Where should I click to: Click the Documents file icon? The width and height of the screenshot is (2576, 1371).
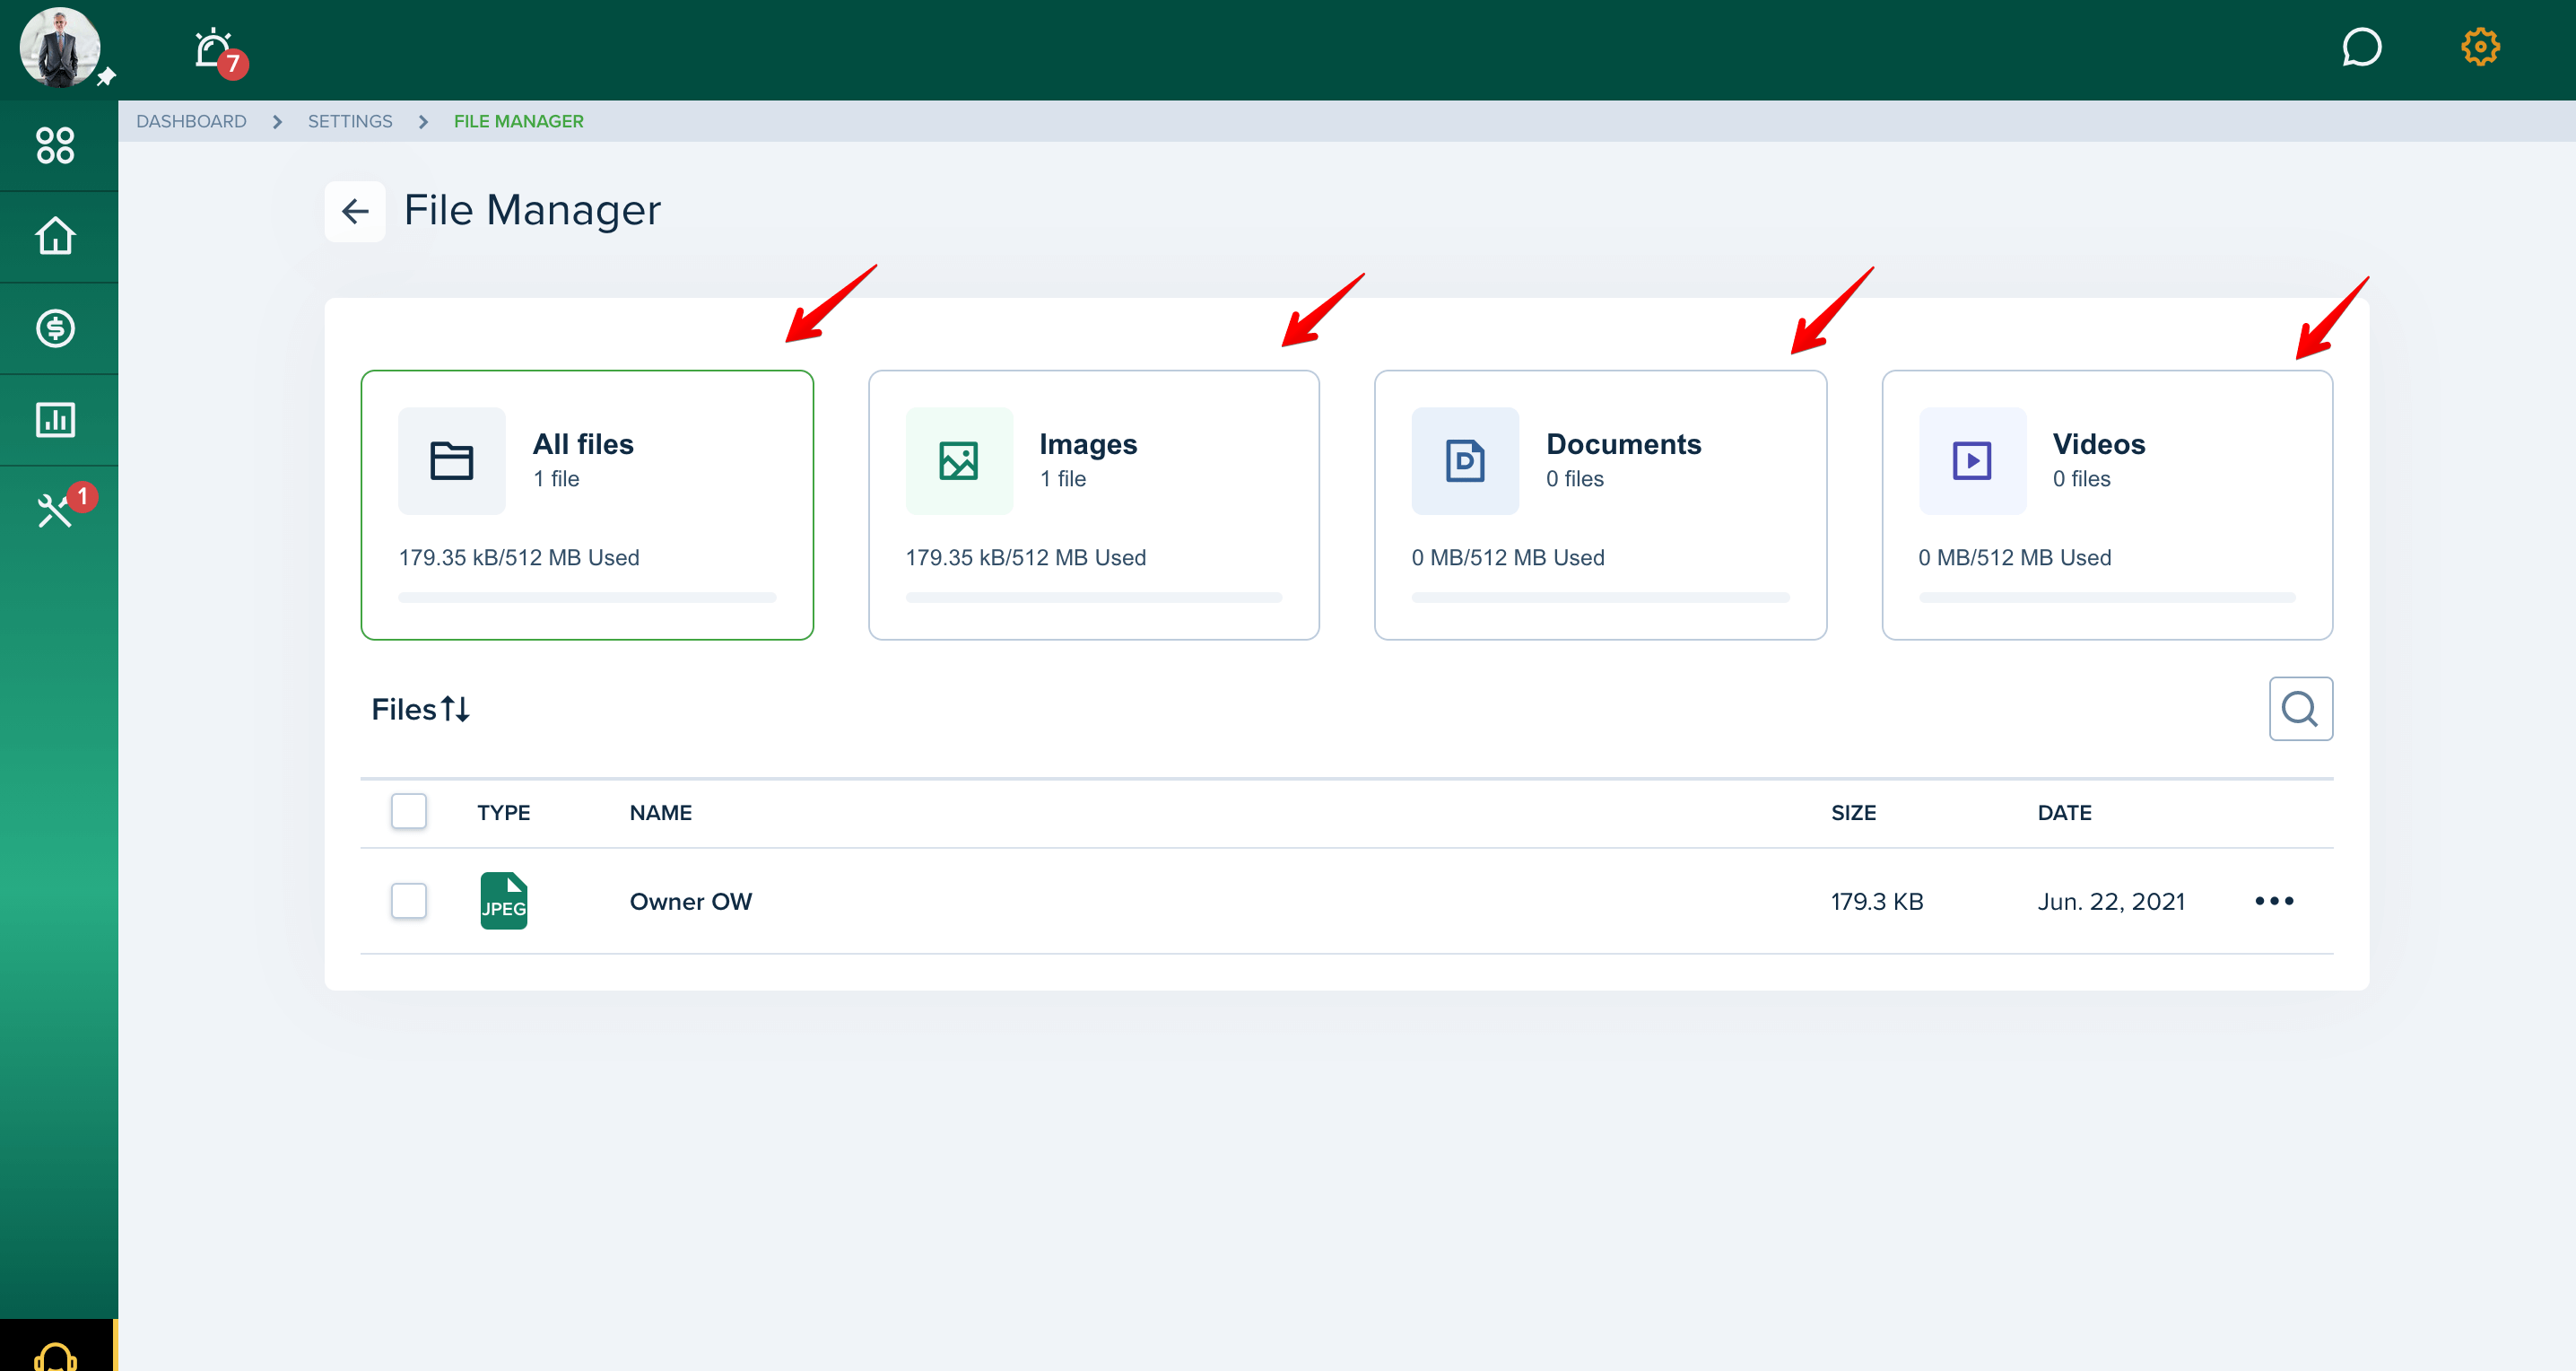coord(1465,461)
